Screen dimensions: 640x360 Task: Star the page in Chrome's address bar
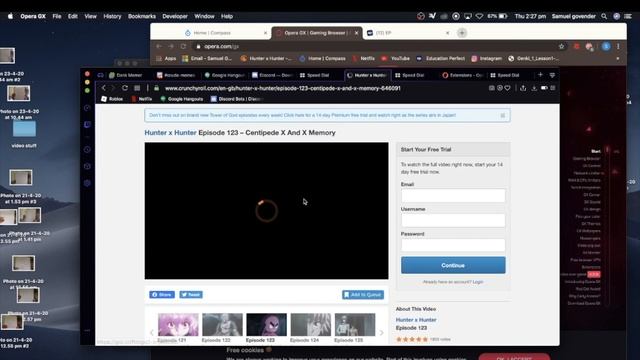click(562, 47)
